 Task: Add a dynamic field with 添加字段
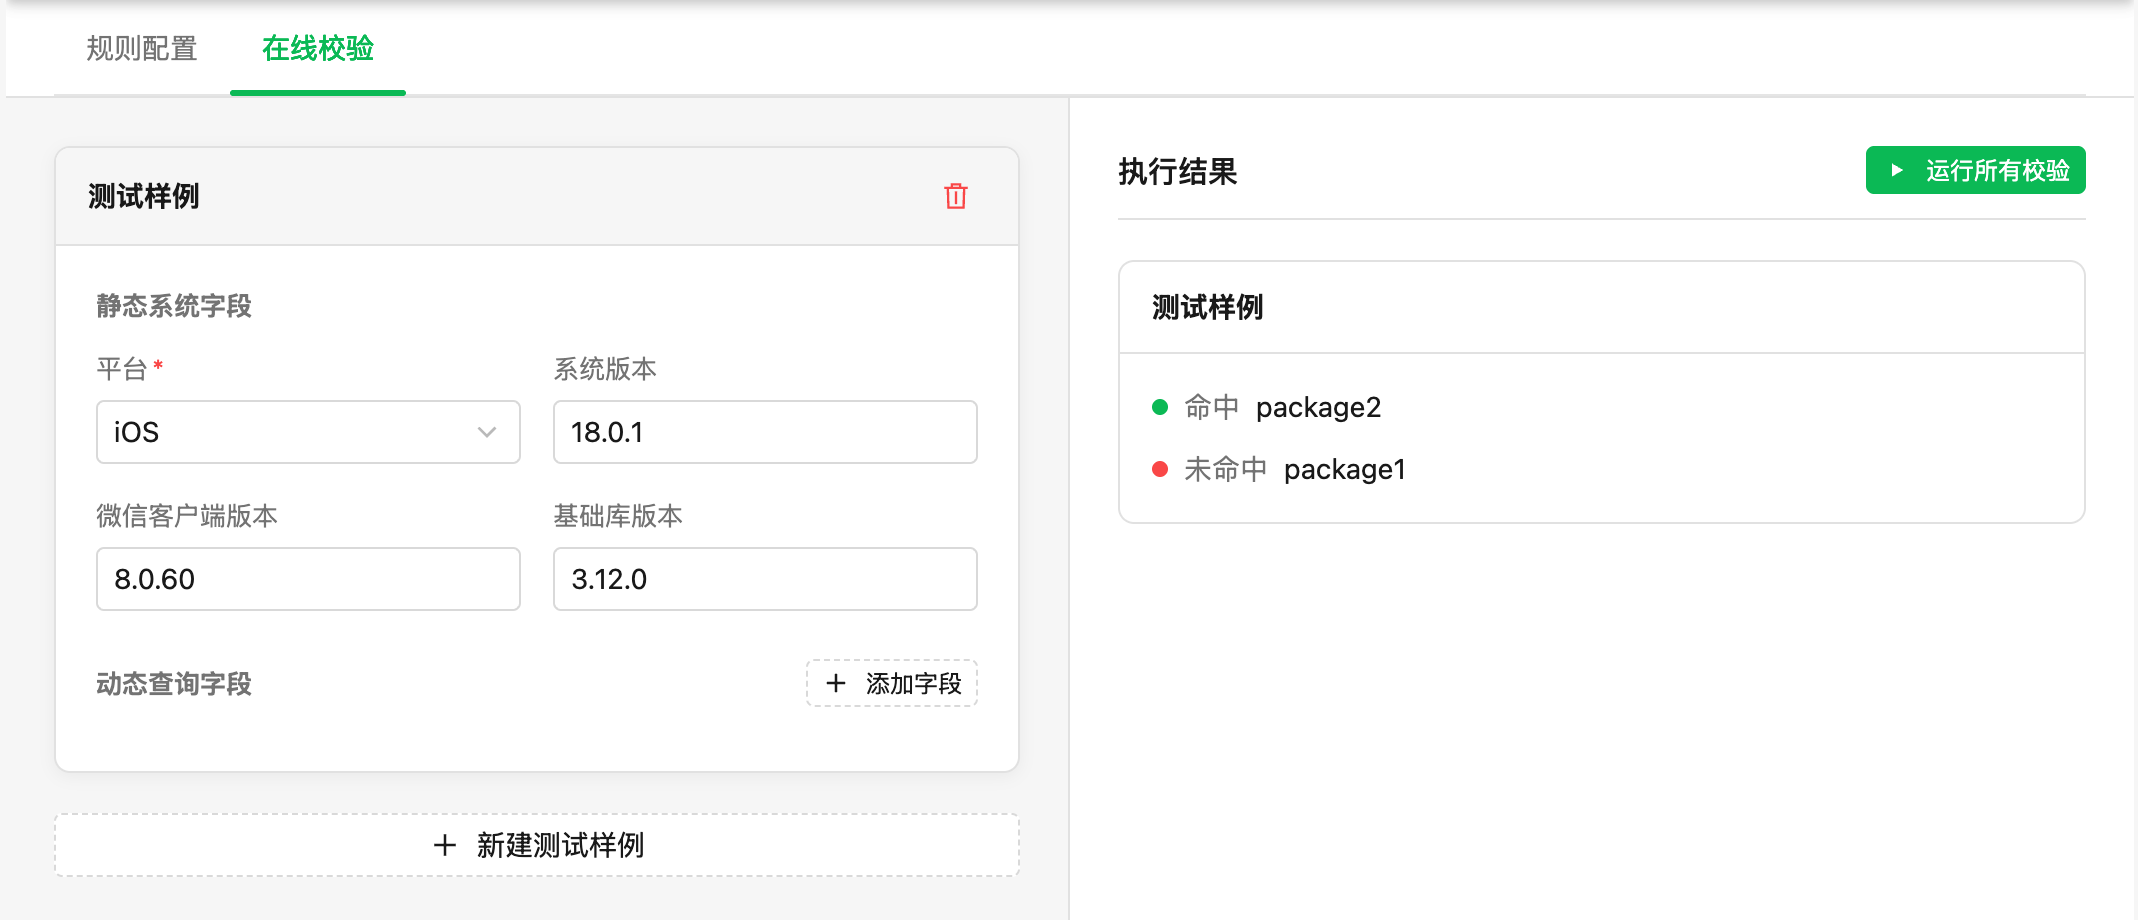click(x=892, y=683)
